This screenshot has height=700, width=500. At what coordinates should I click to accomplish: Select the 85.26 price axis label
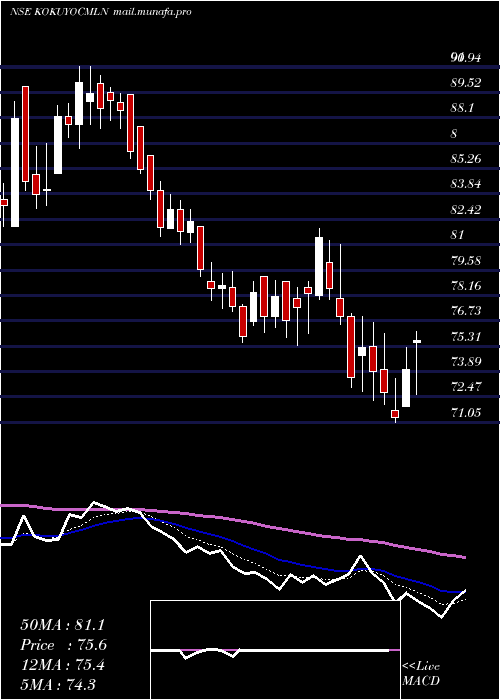[466, 158]
